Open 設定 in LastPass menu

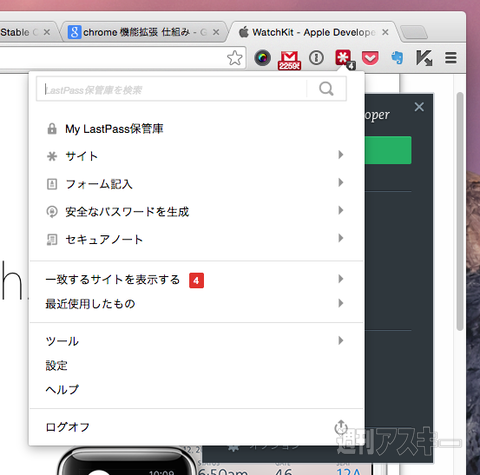click(x=196, y=365)
